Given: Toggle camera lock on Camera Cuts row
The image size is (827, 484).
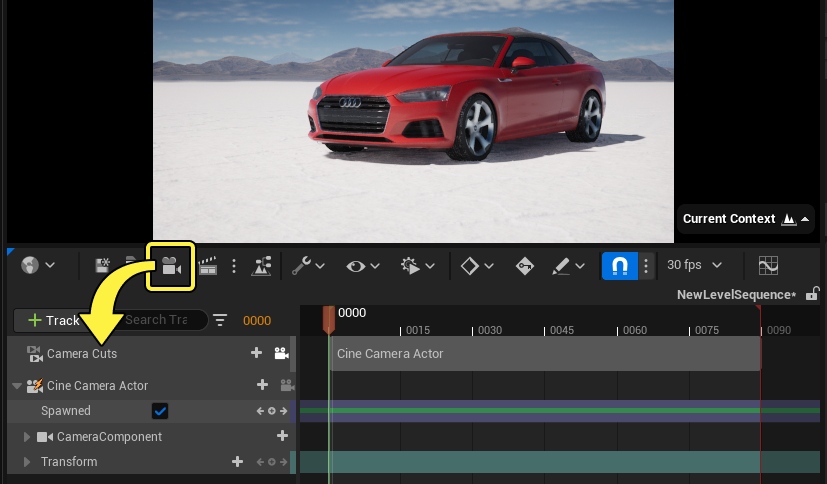Looking at the screenshot, I should click(x=281, y=353).
